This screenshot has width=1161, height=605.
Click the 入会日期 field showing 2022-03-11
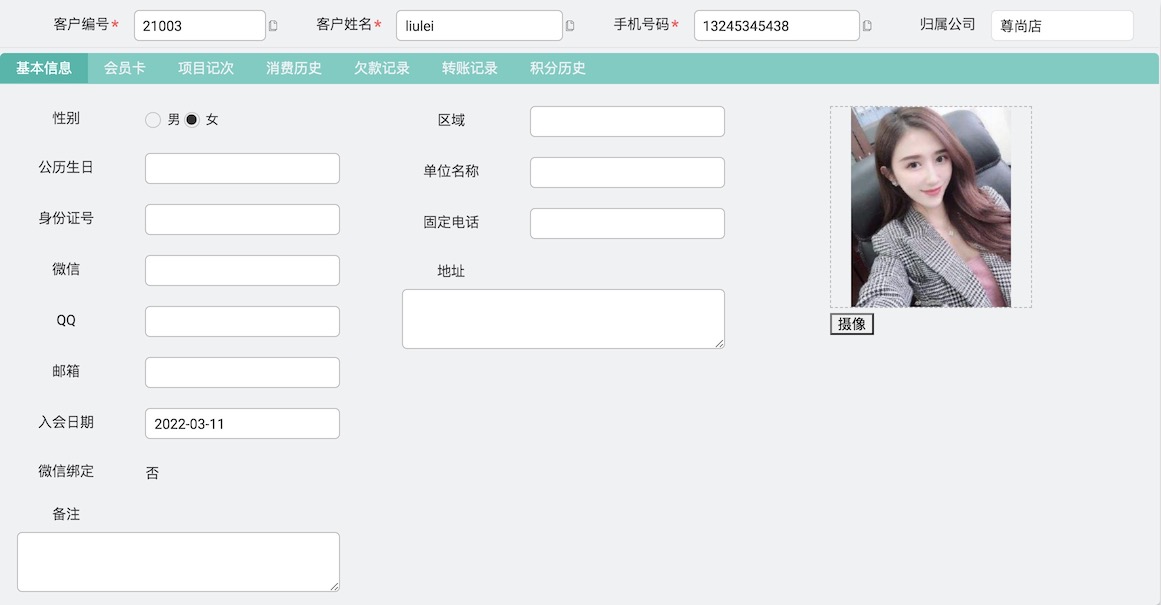pyautogui.click(x=242, y=424)
